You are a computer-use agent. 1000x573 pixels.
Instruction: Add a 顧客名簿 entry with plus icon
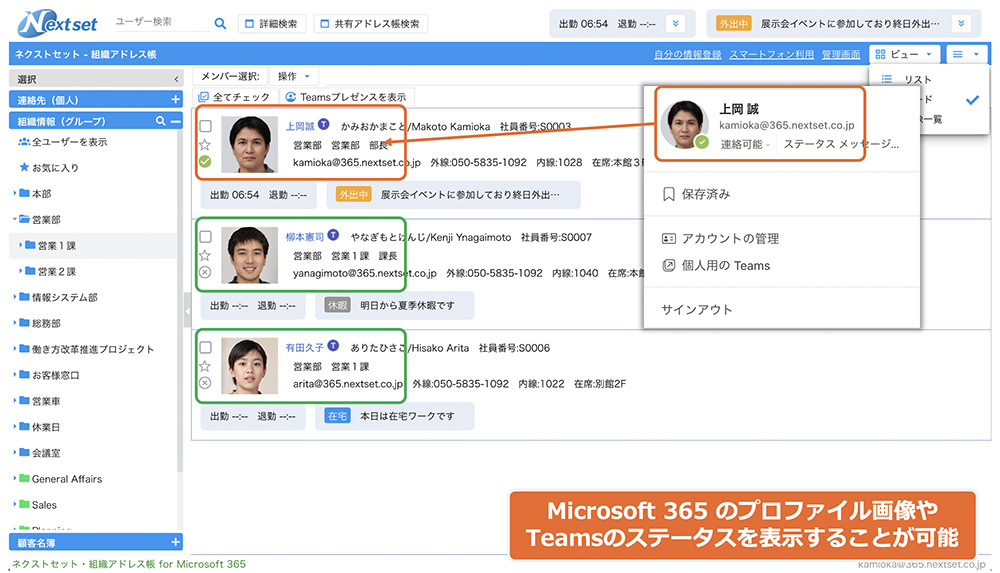175,542
